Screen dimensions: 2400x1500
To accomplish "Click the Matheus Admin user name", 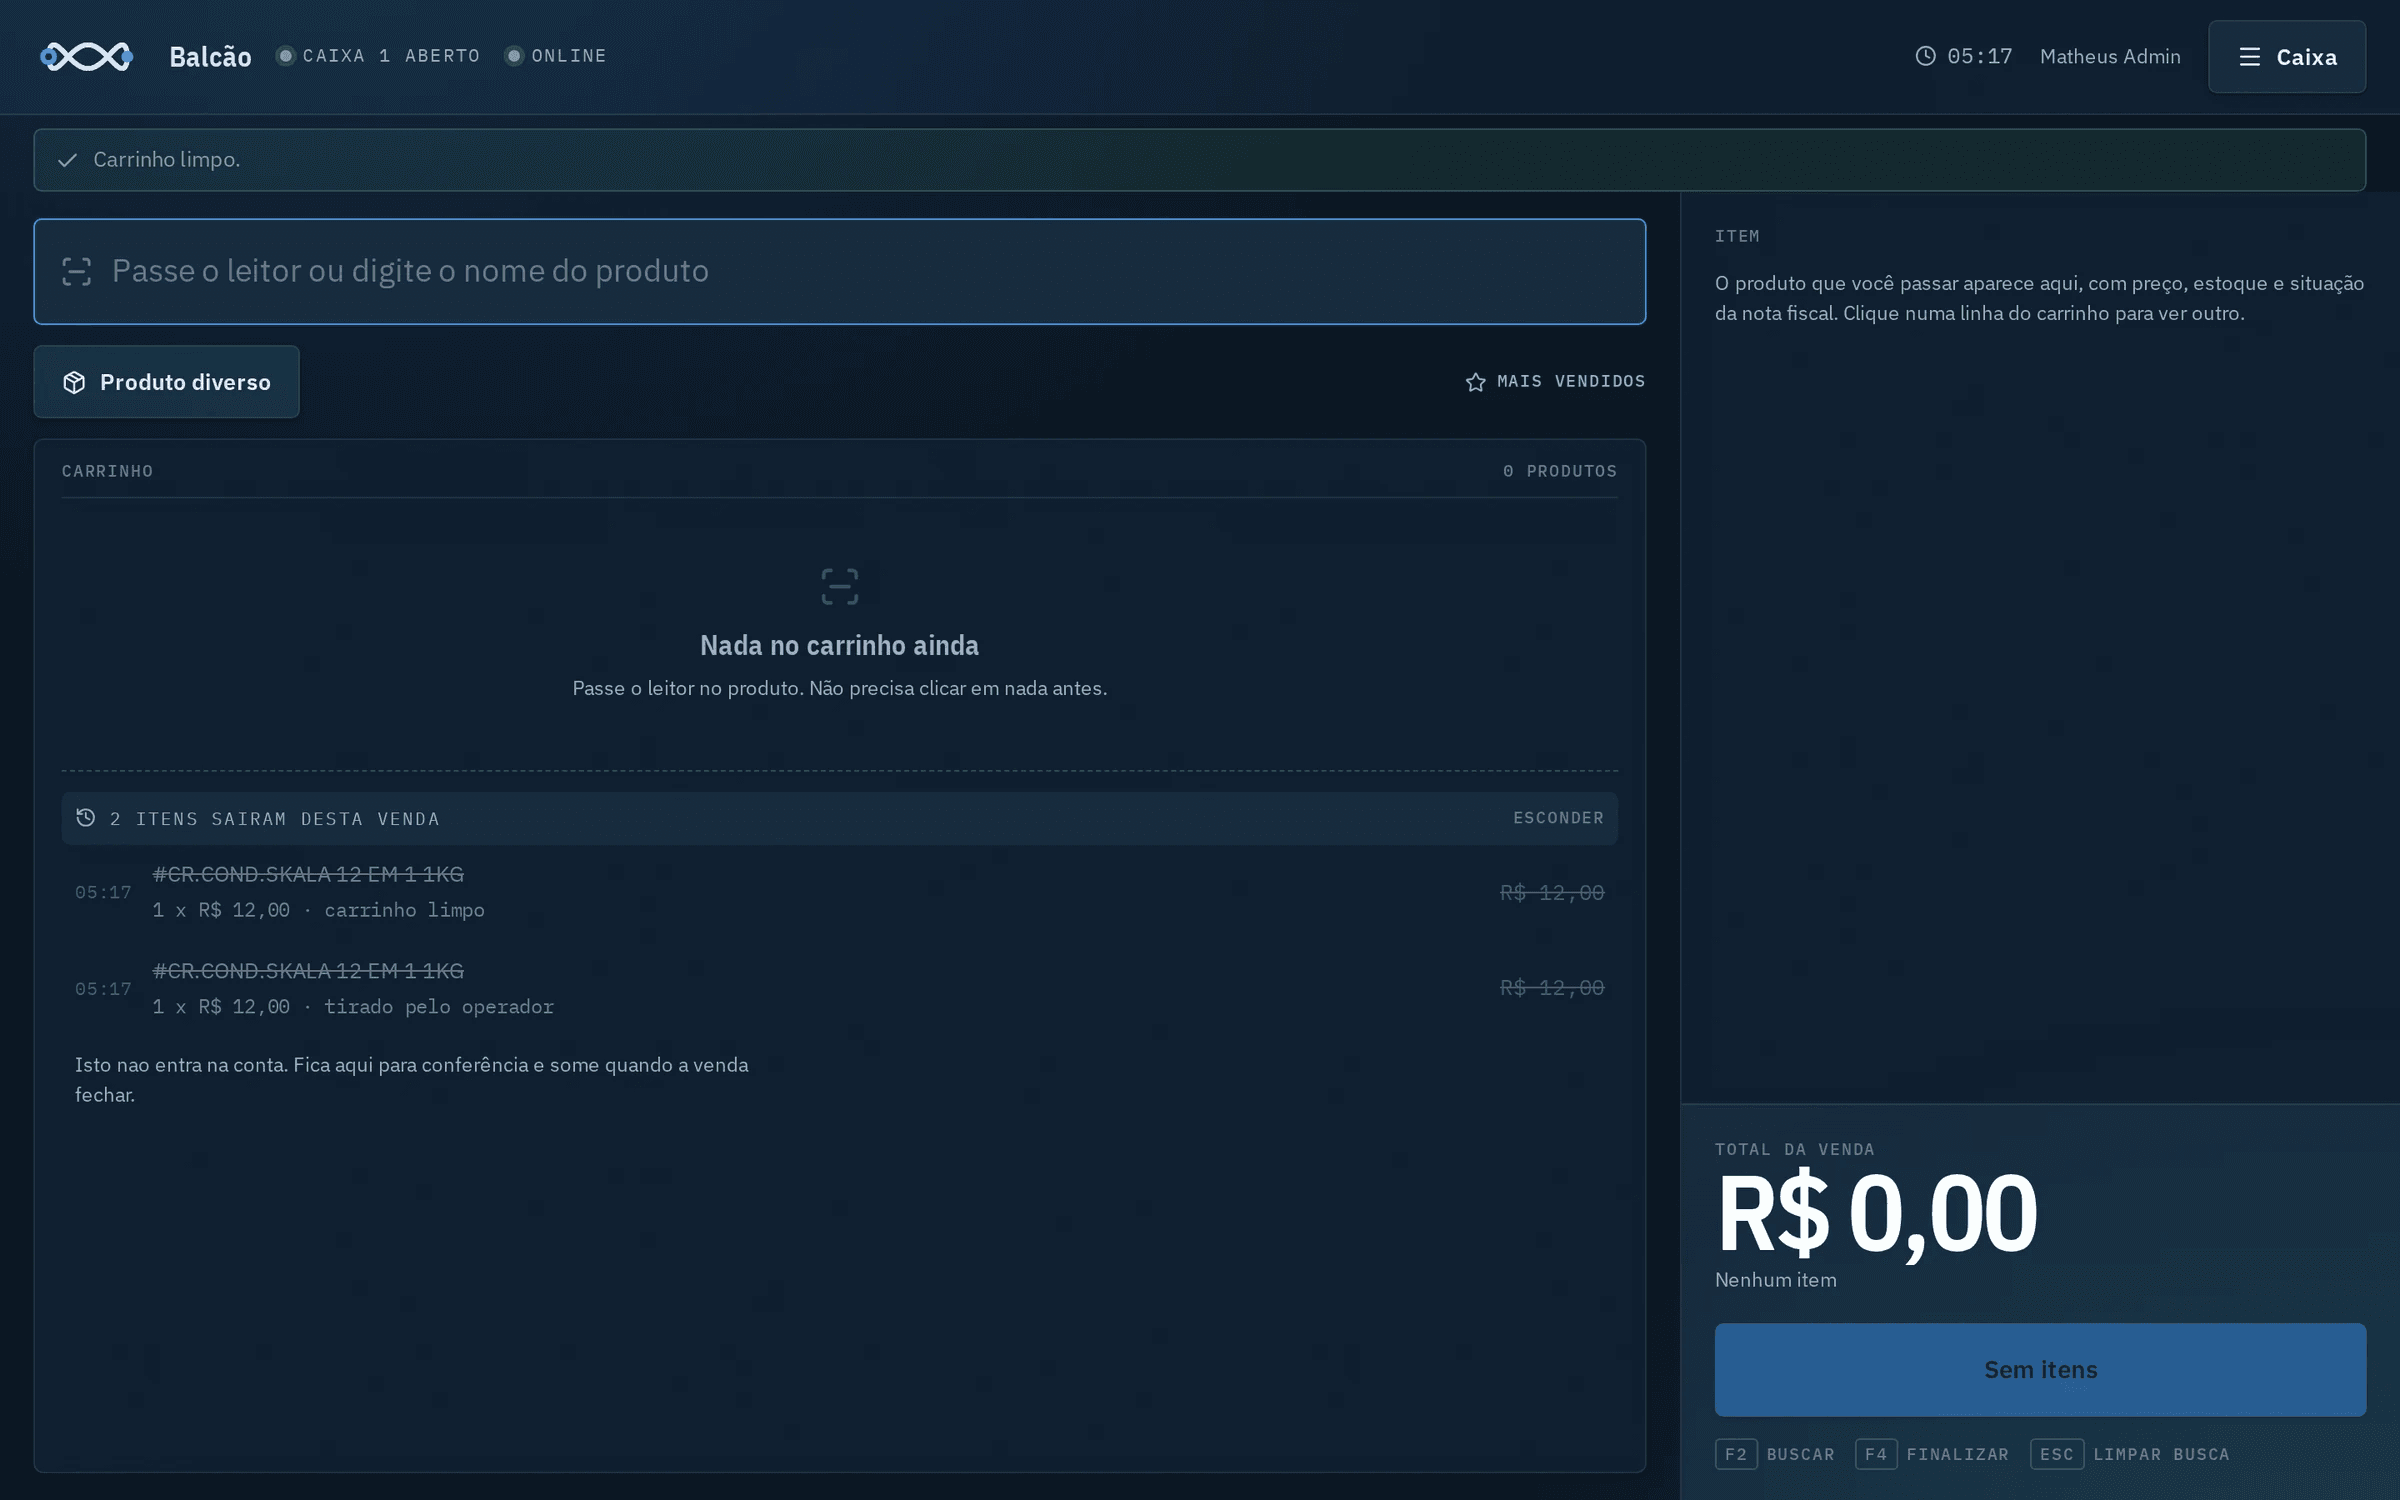I will [2110, 57].
